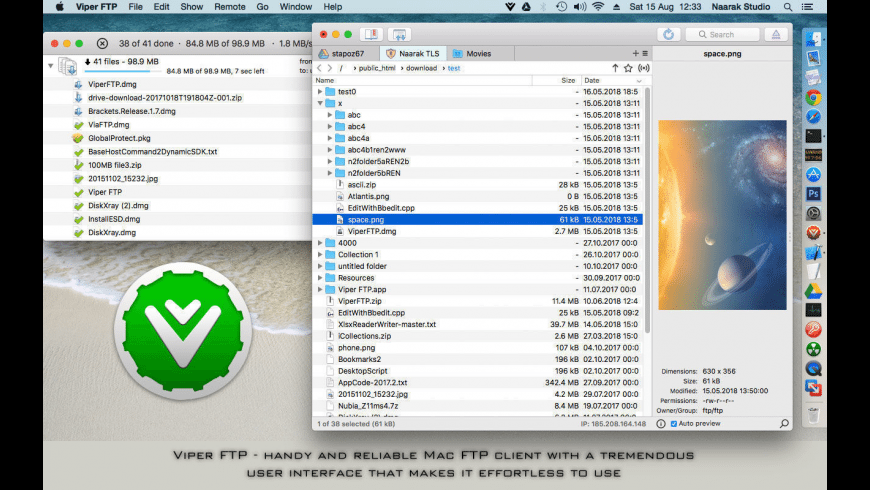The height and width of the screenshot is (490, 870).
Task: Click the transfers sync toolbar icon
Action: 399,34
